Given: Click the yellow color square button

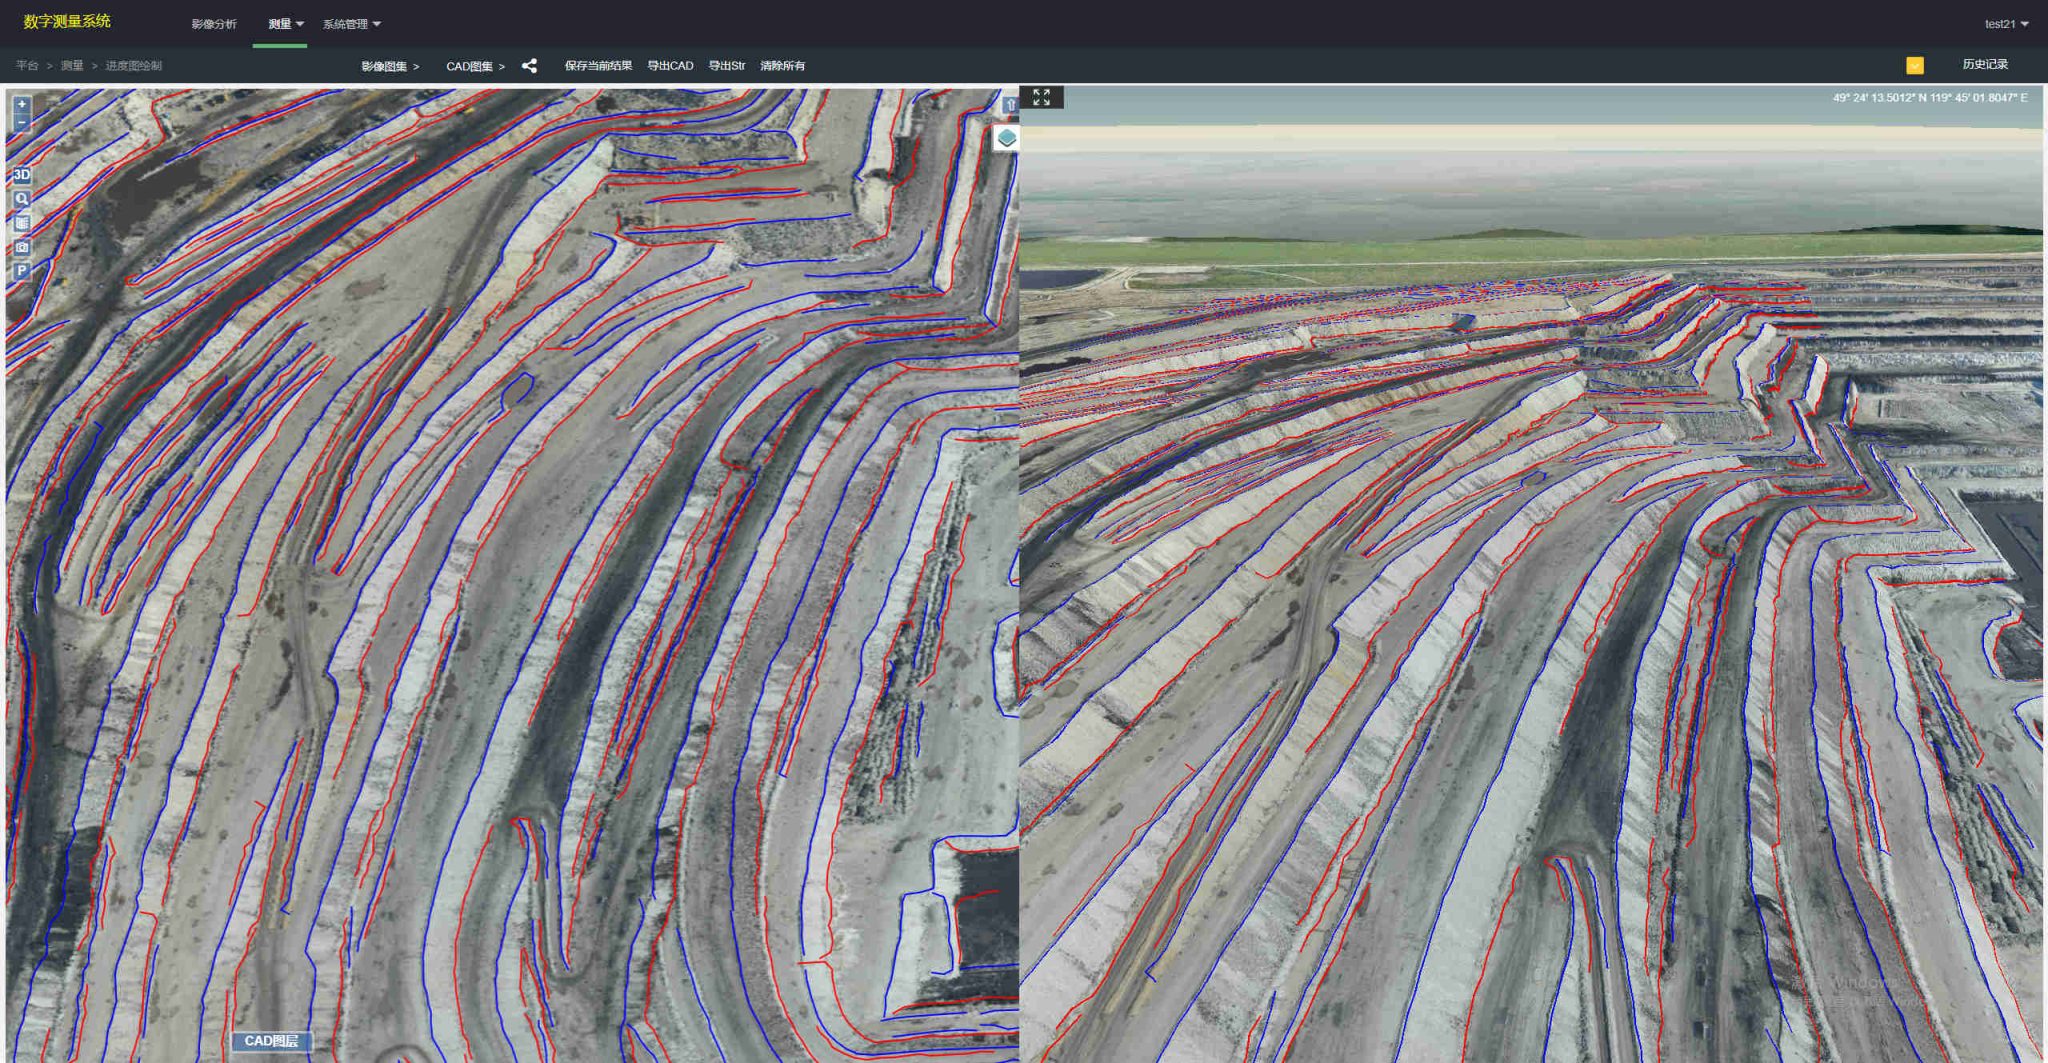Looking at the screenshot, I should click(1915, 65).
